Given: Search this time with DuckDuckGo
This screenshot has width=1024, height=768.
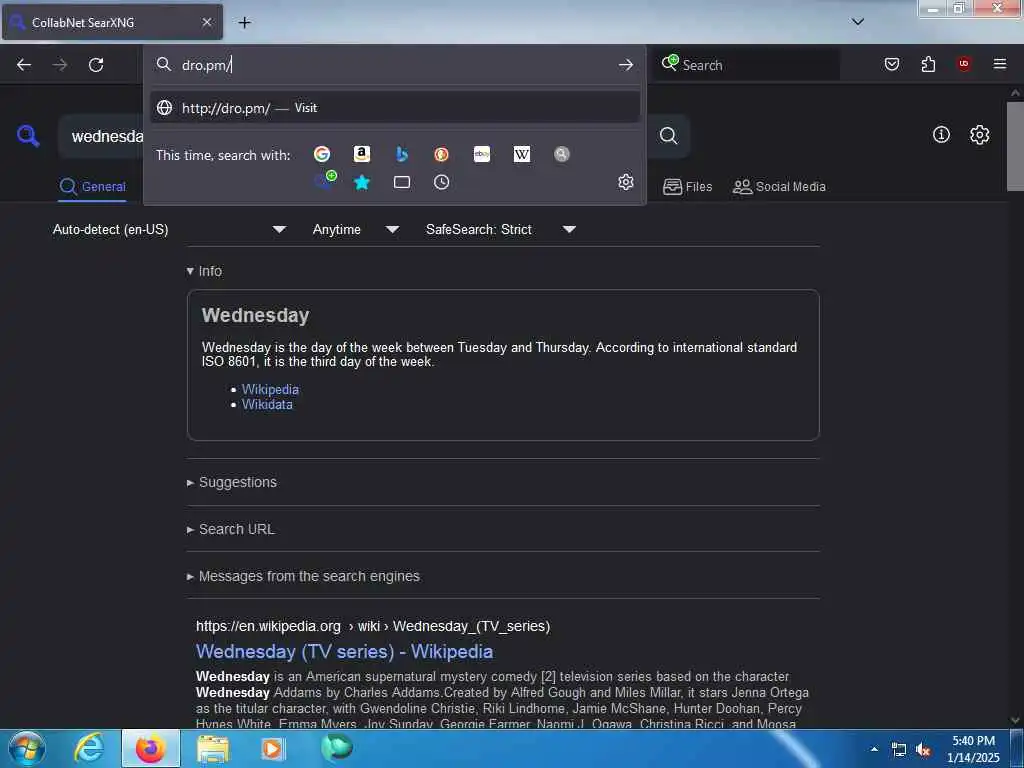Looking at the screenshot, I should (441, 154).
